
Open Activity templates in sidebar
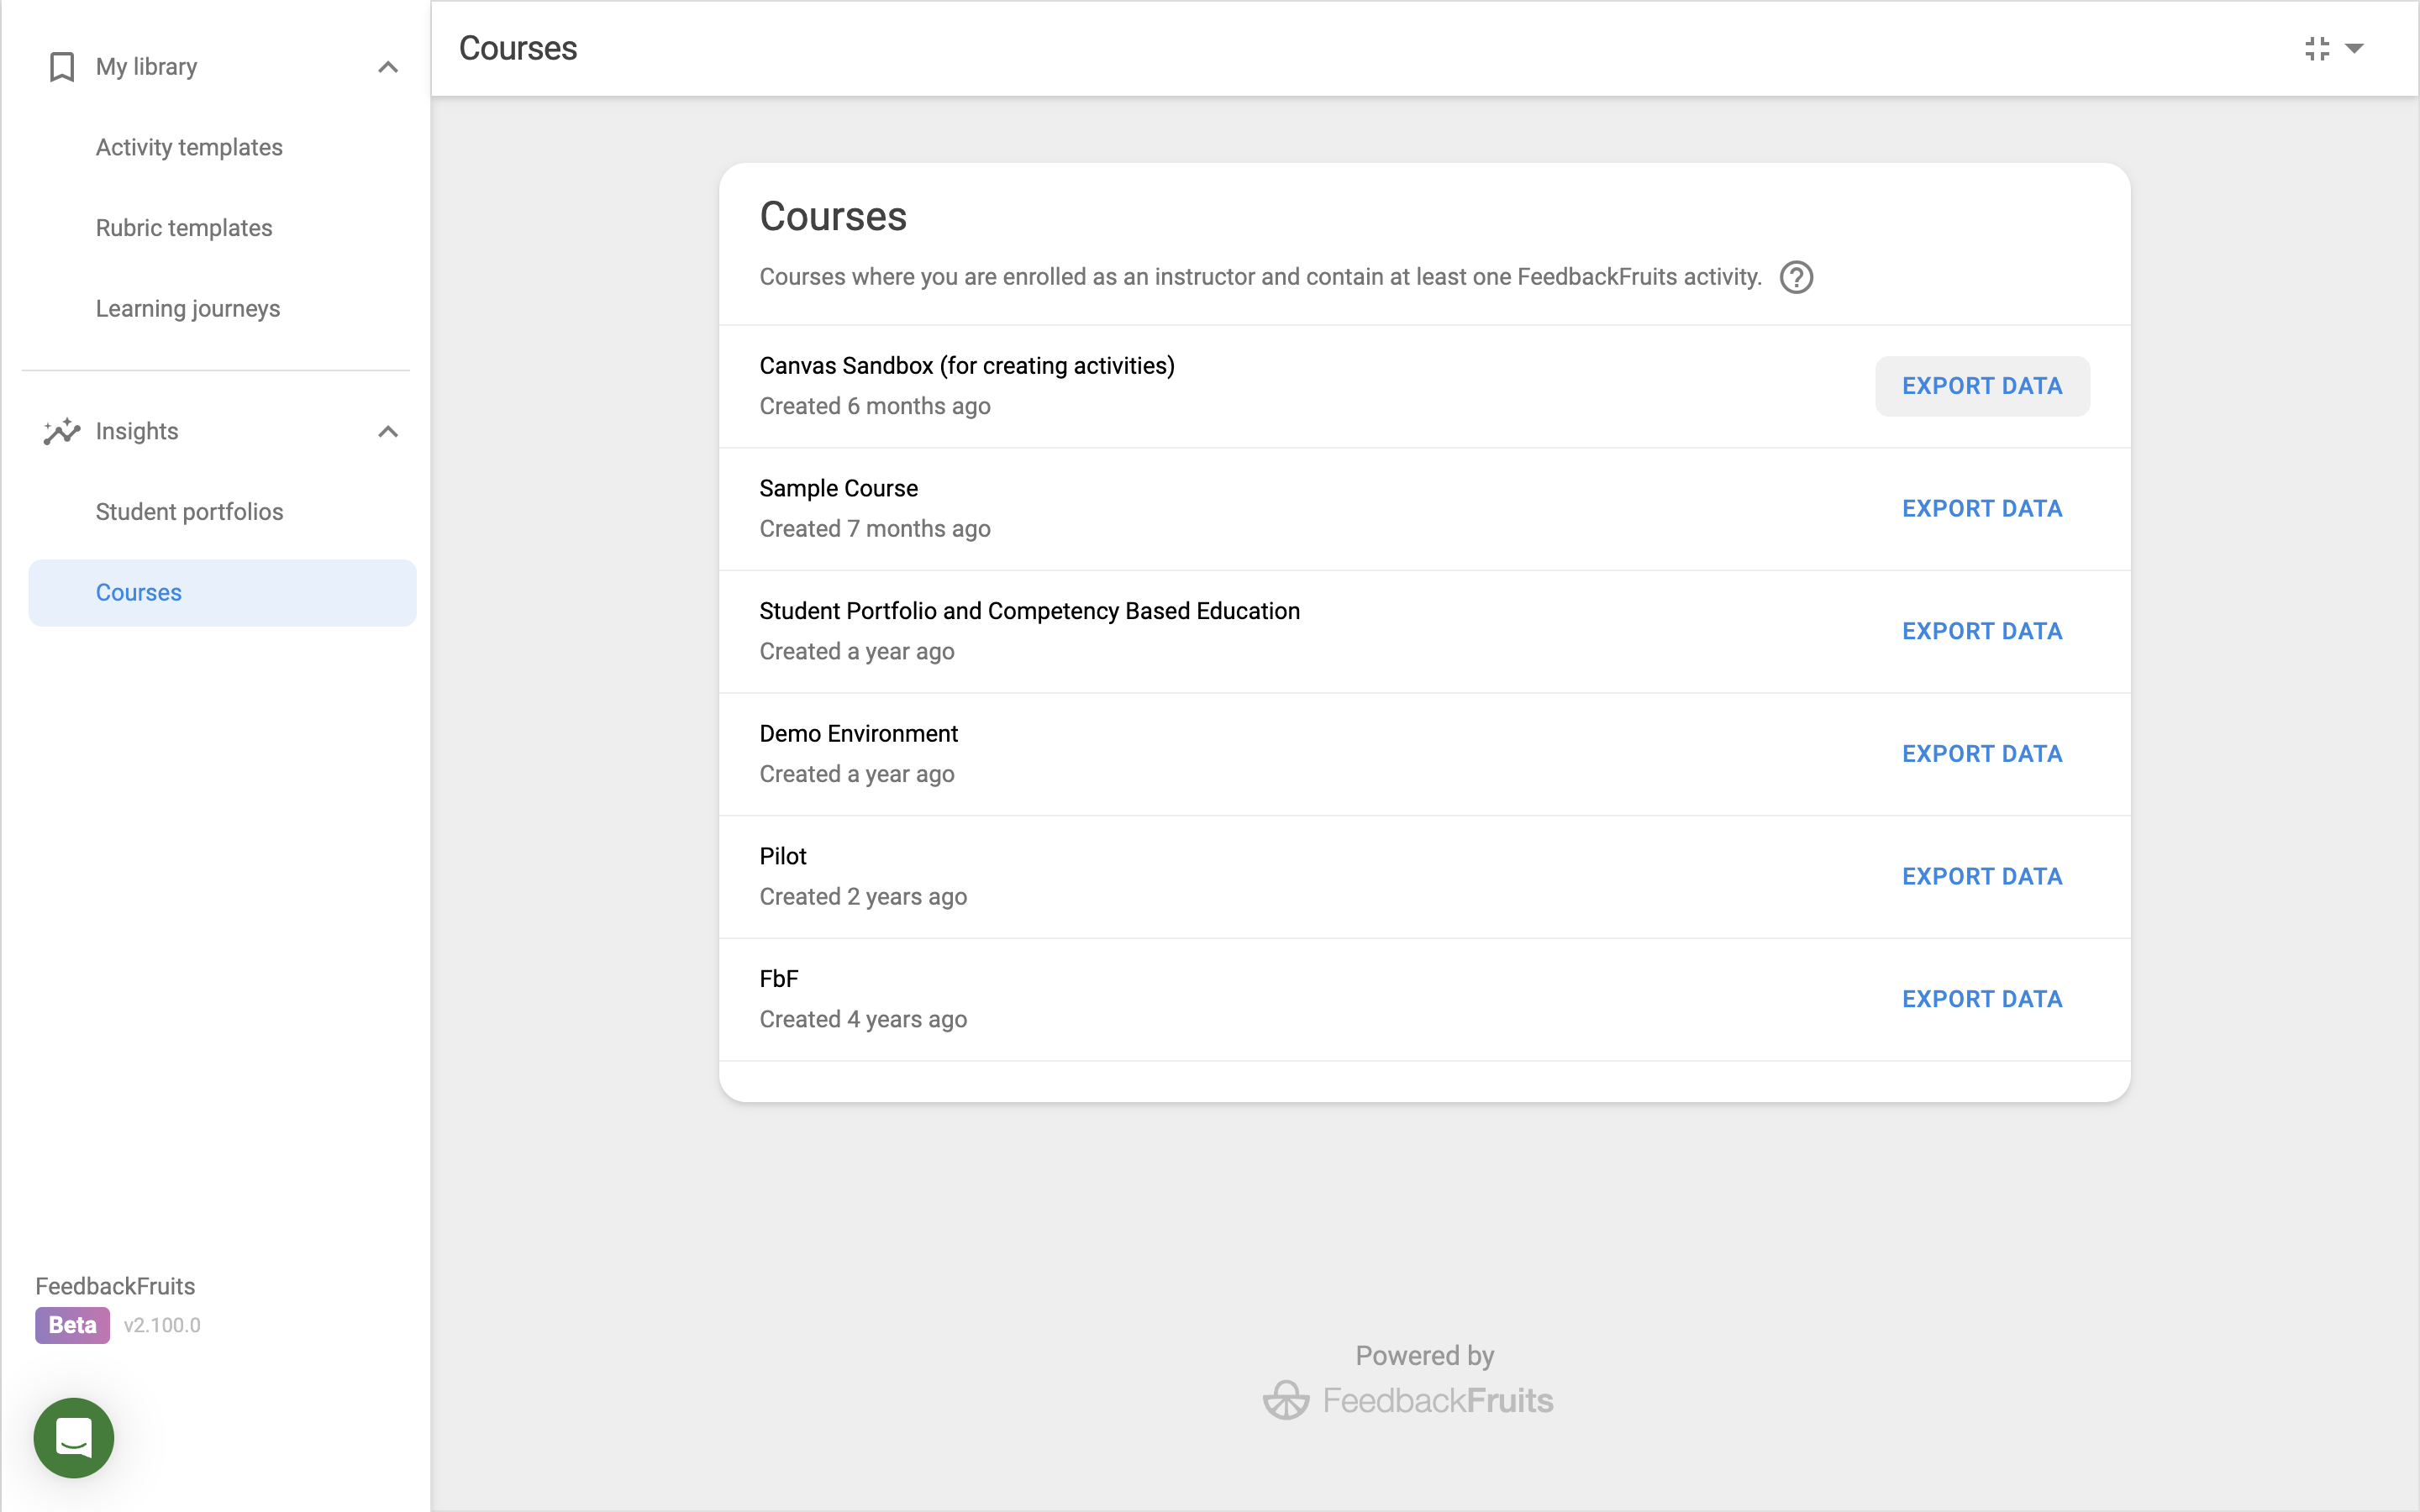tap(189, 147)
